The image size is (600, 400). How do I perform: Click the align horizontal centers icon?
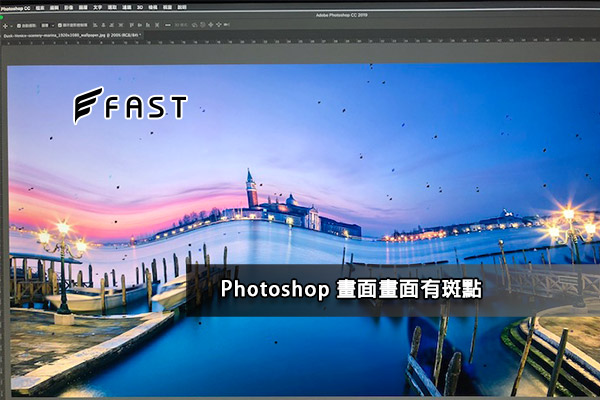103,25
